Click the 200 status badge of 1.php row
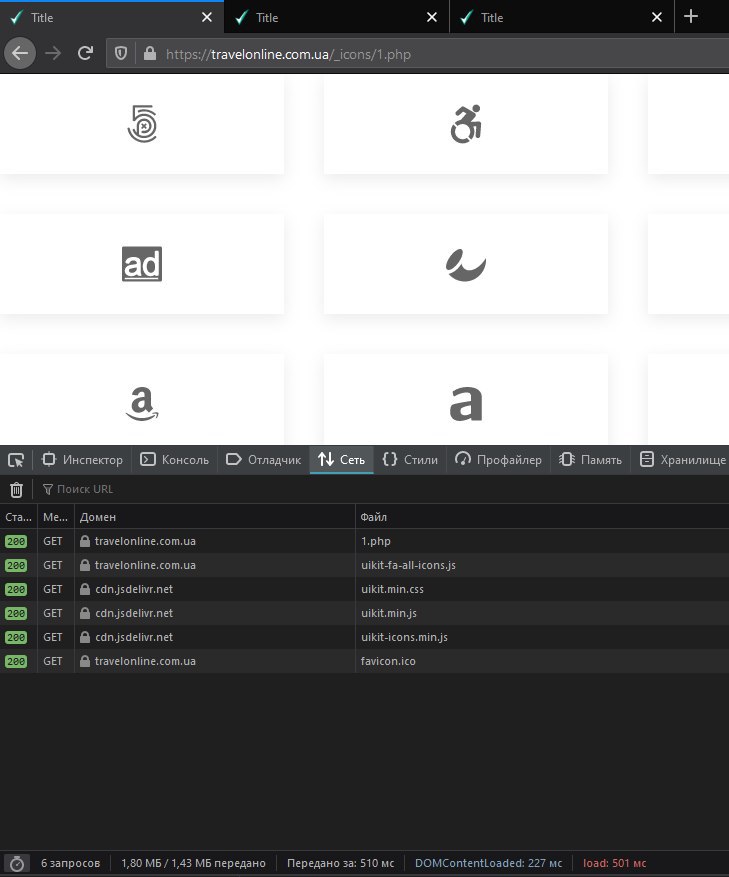Image resolution: width=729 pixels, height=877 pixels. [16, 541]
